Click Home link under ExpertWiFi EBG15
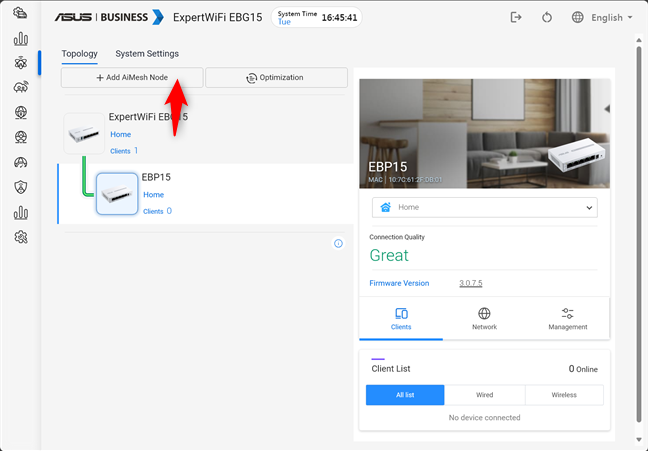This screenshot has width=648, height=451. 120,134
